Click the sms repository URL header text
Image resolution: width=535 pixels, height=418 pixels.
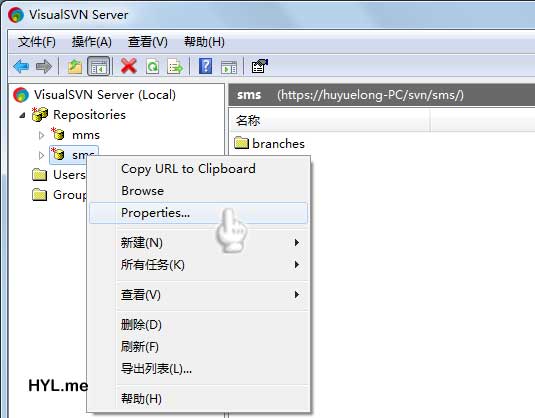point(371,95)
